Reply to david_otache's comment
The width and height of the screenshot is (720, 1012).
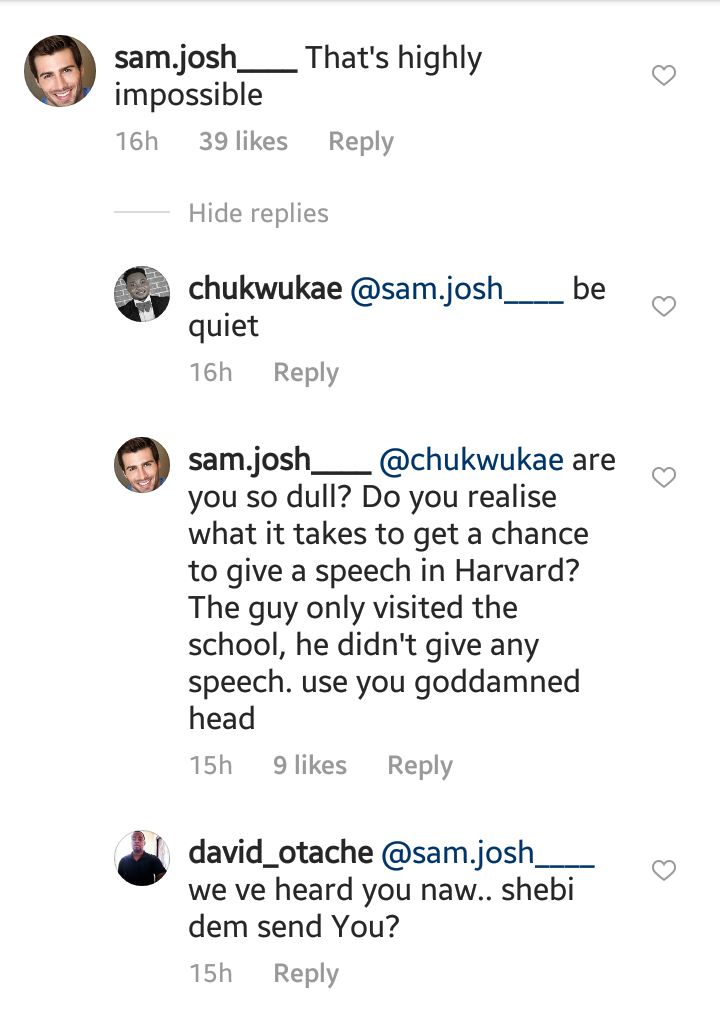click(306, 974)
